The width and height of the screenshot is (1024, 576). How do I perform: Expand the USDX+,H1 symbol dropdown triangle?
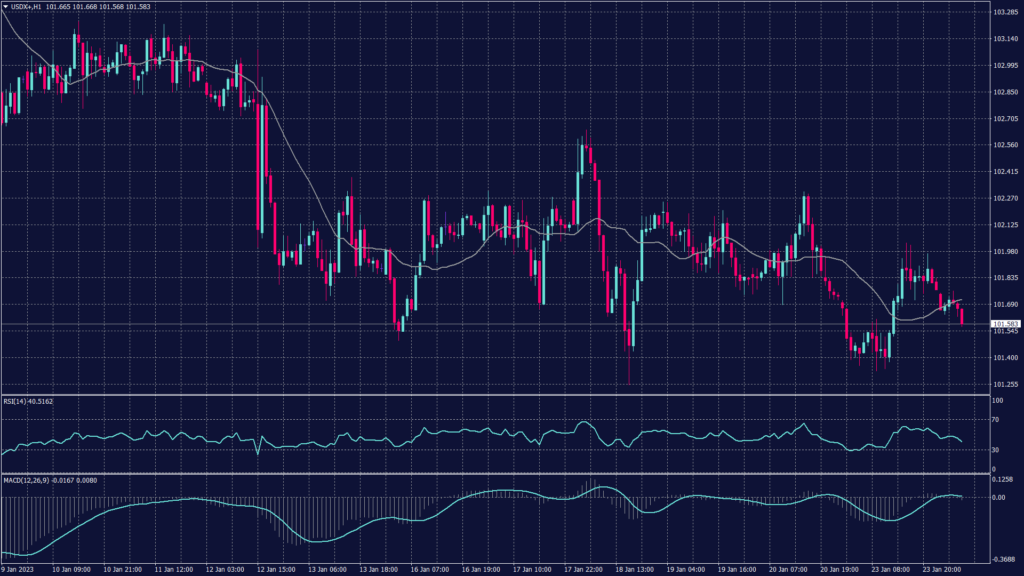point(8,6)
